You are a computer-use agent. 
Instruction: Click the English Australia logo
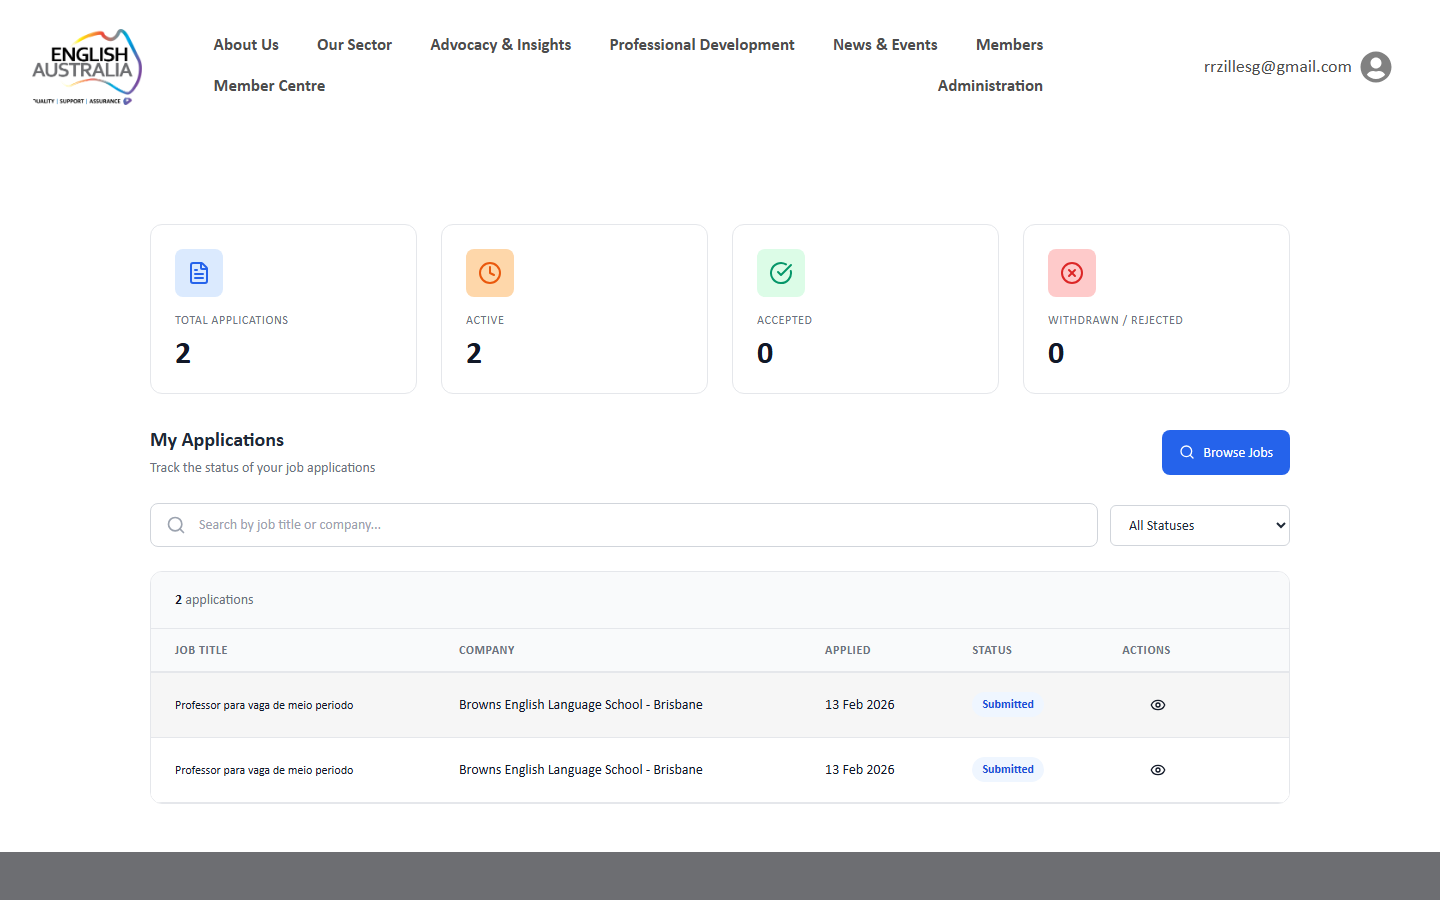point(87,67)
